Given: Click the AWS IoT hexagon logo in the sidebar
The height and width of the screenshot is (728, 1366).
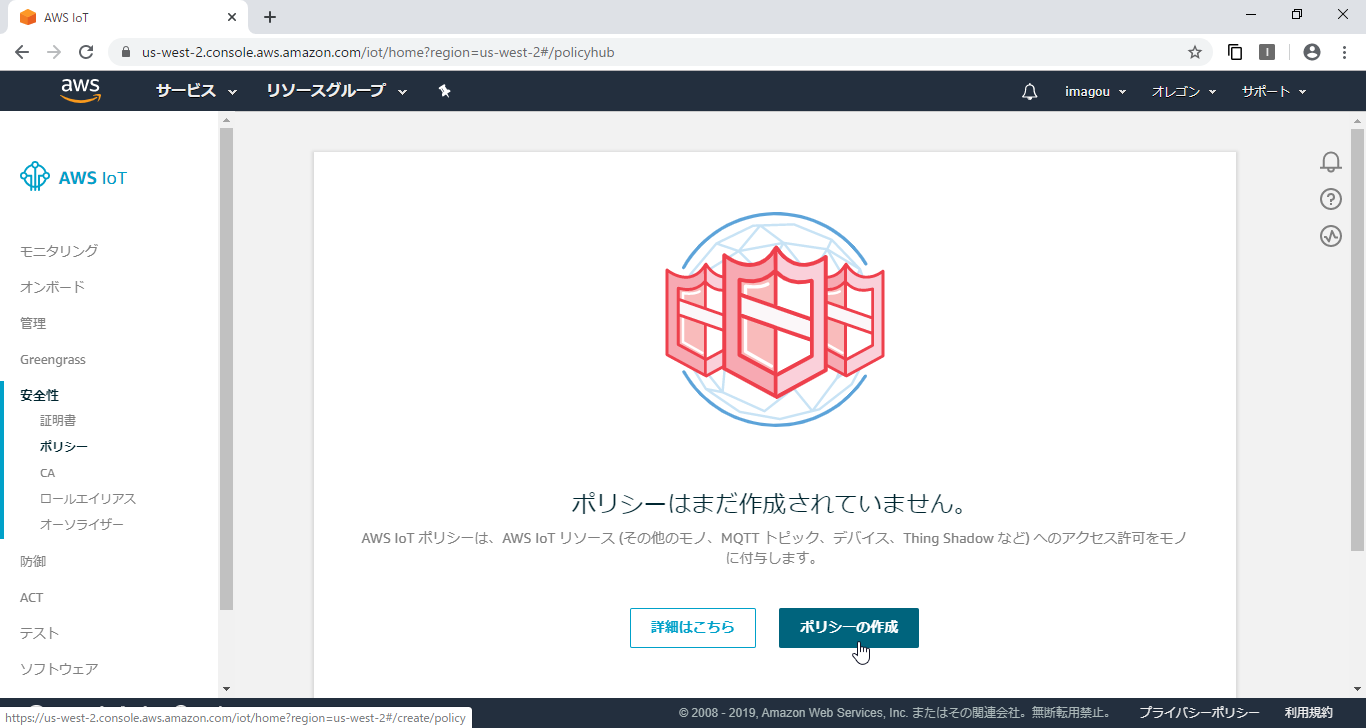Looking at the screenshot, I should (x=35, y=176).
